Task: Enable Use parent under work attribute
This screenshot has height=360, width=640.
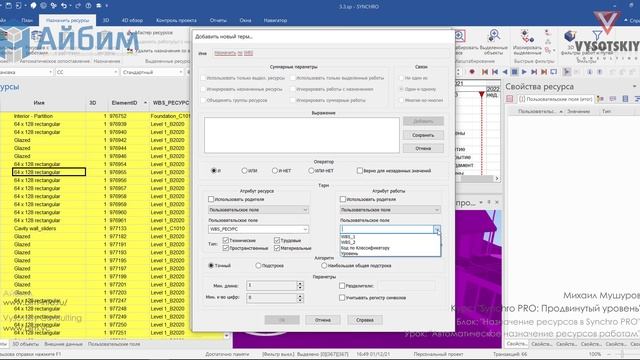Action: point(342,199)
